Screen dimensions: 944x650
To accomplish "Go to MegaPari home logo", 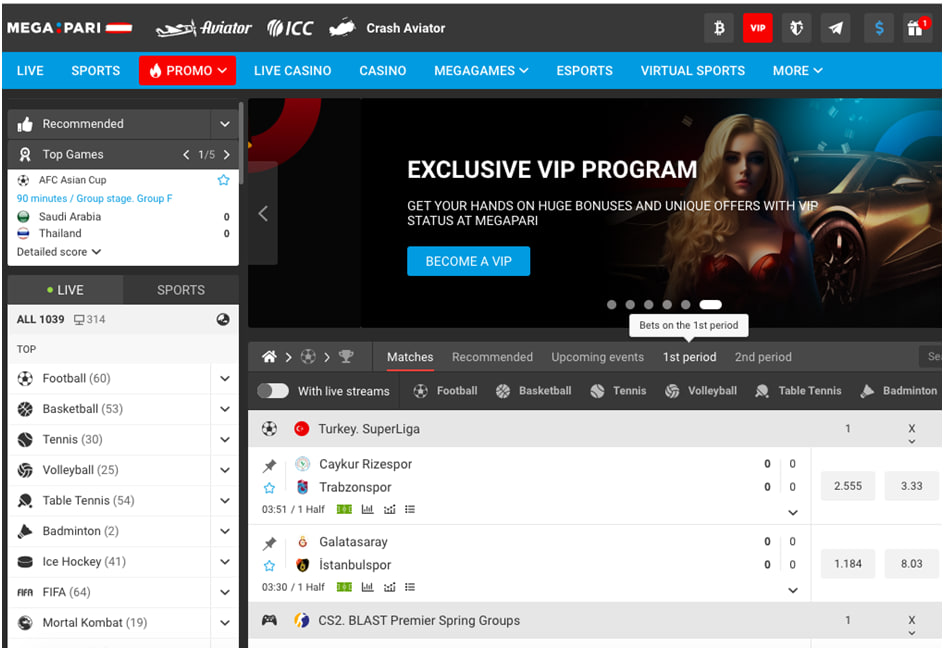I will (x=69, y=28).
